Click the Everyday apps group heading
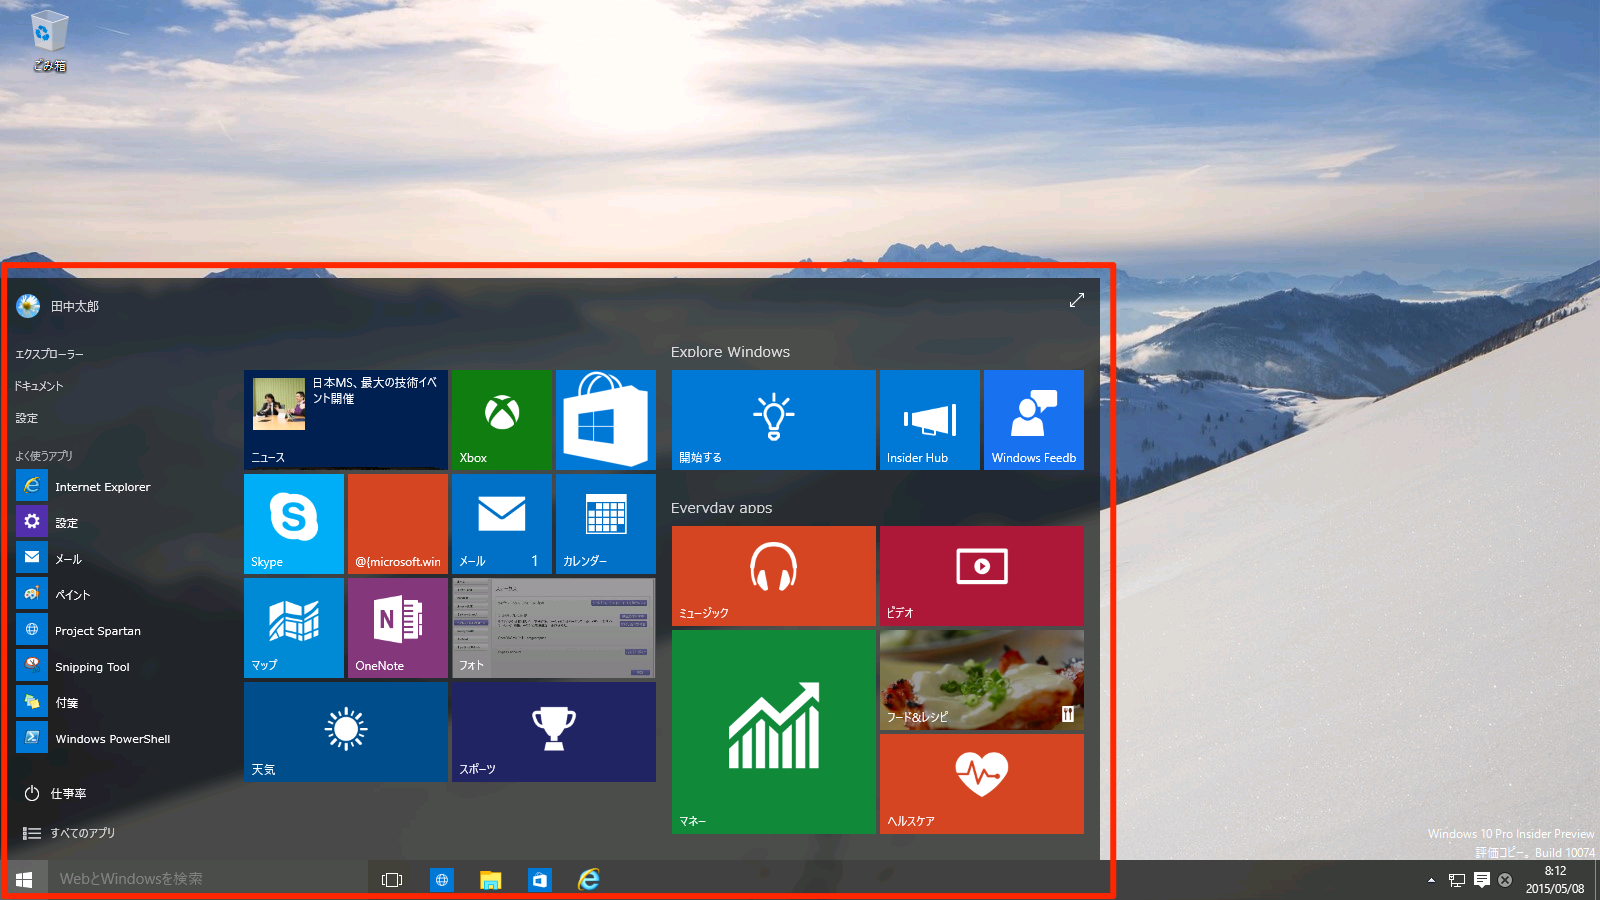1600x900 pixels. click(x=721, y=508)
